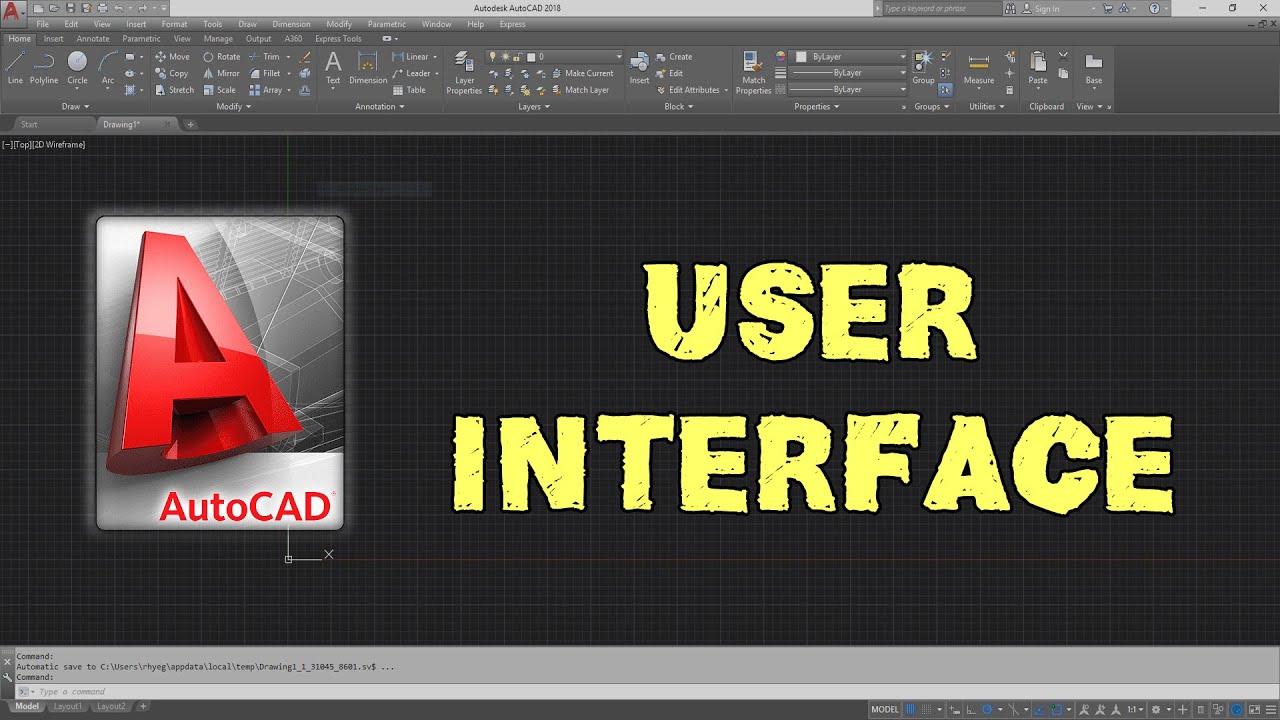The image size is (1280, 720).
Task: Open the Express Tools ribbon tab
Action: (338, 39)
